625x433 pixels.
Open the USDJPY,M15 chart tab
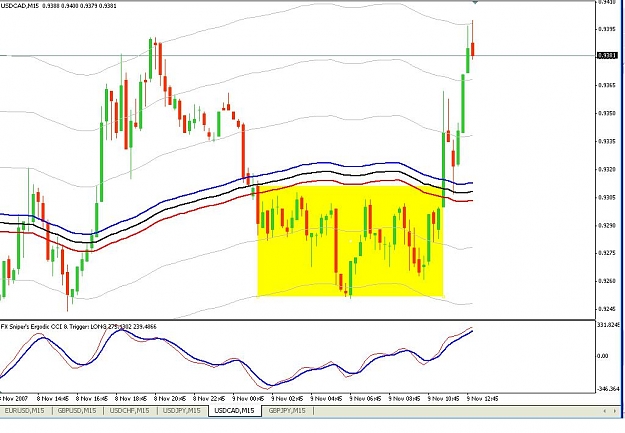tap(181, 410)
